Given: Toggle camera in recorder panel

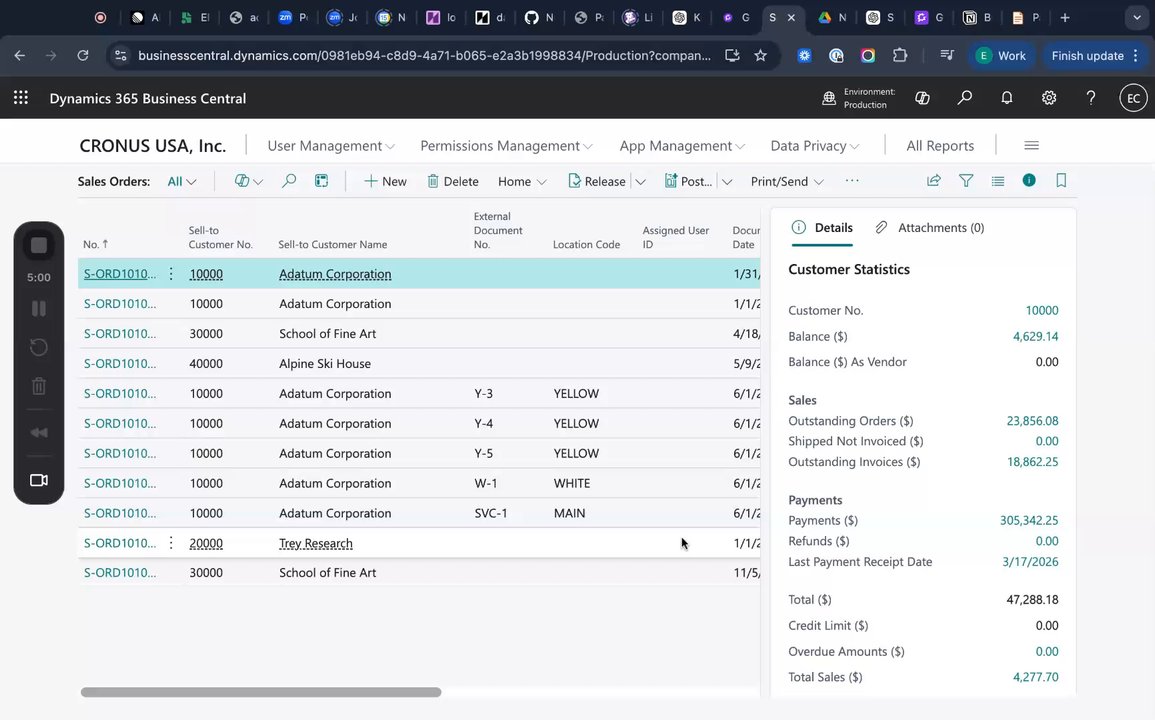Looking at the screenshot, I should [x=38, y=480].
